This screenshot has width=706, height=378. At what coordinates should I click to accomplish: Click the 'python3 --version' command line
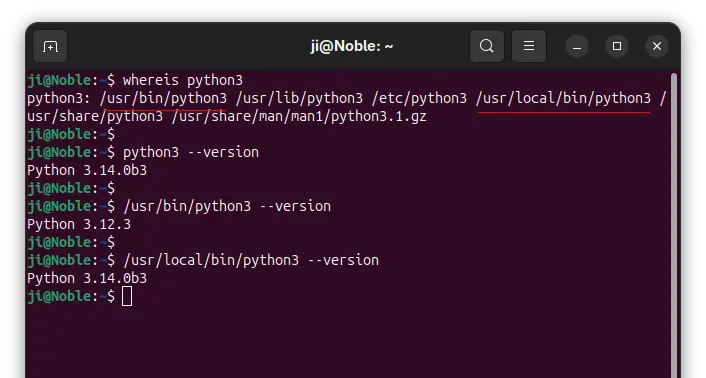(191, 152)
